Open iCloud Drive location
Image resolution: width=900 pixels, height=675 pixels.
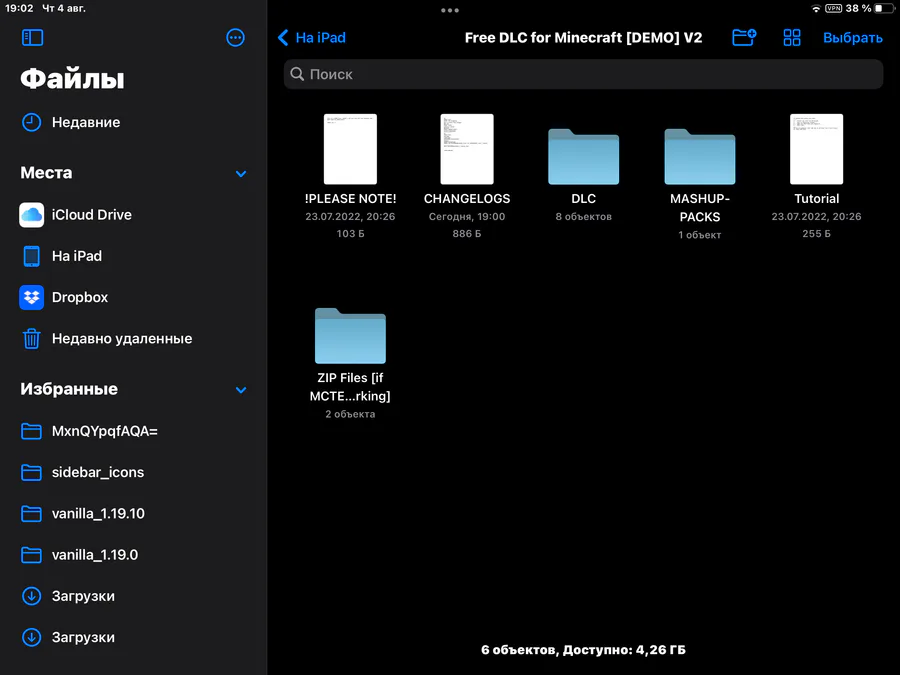(133, 215)
